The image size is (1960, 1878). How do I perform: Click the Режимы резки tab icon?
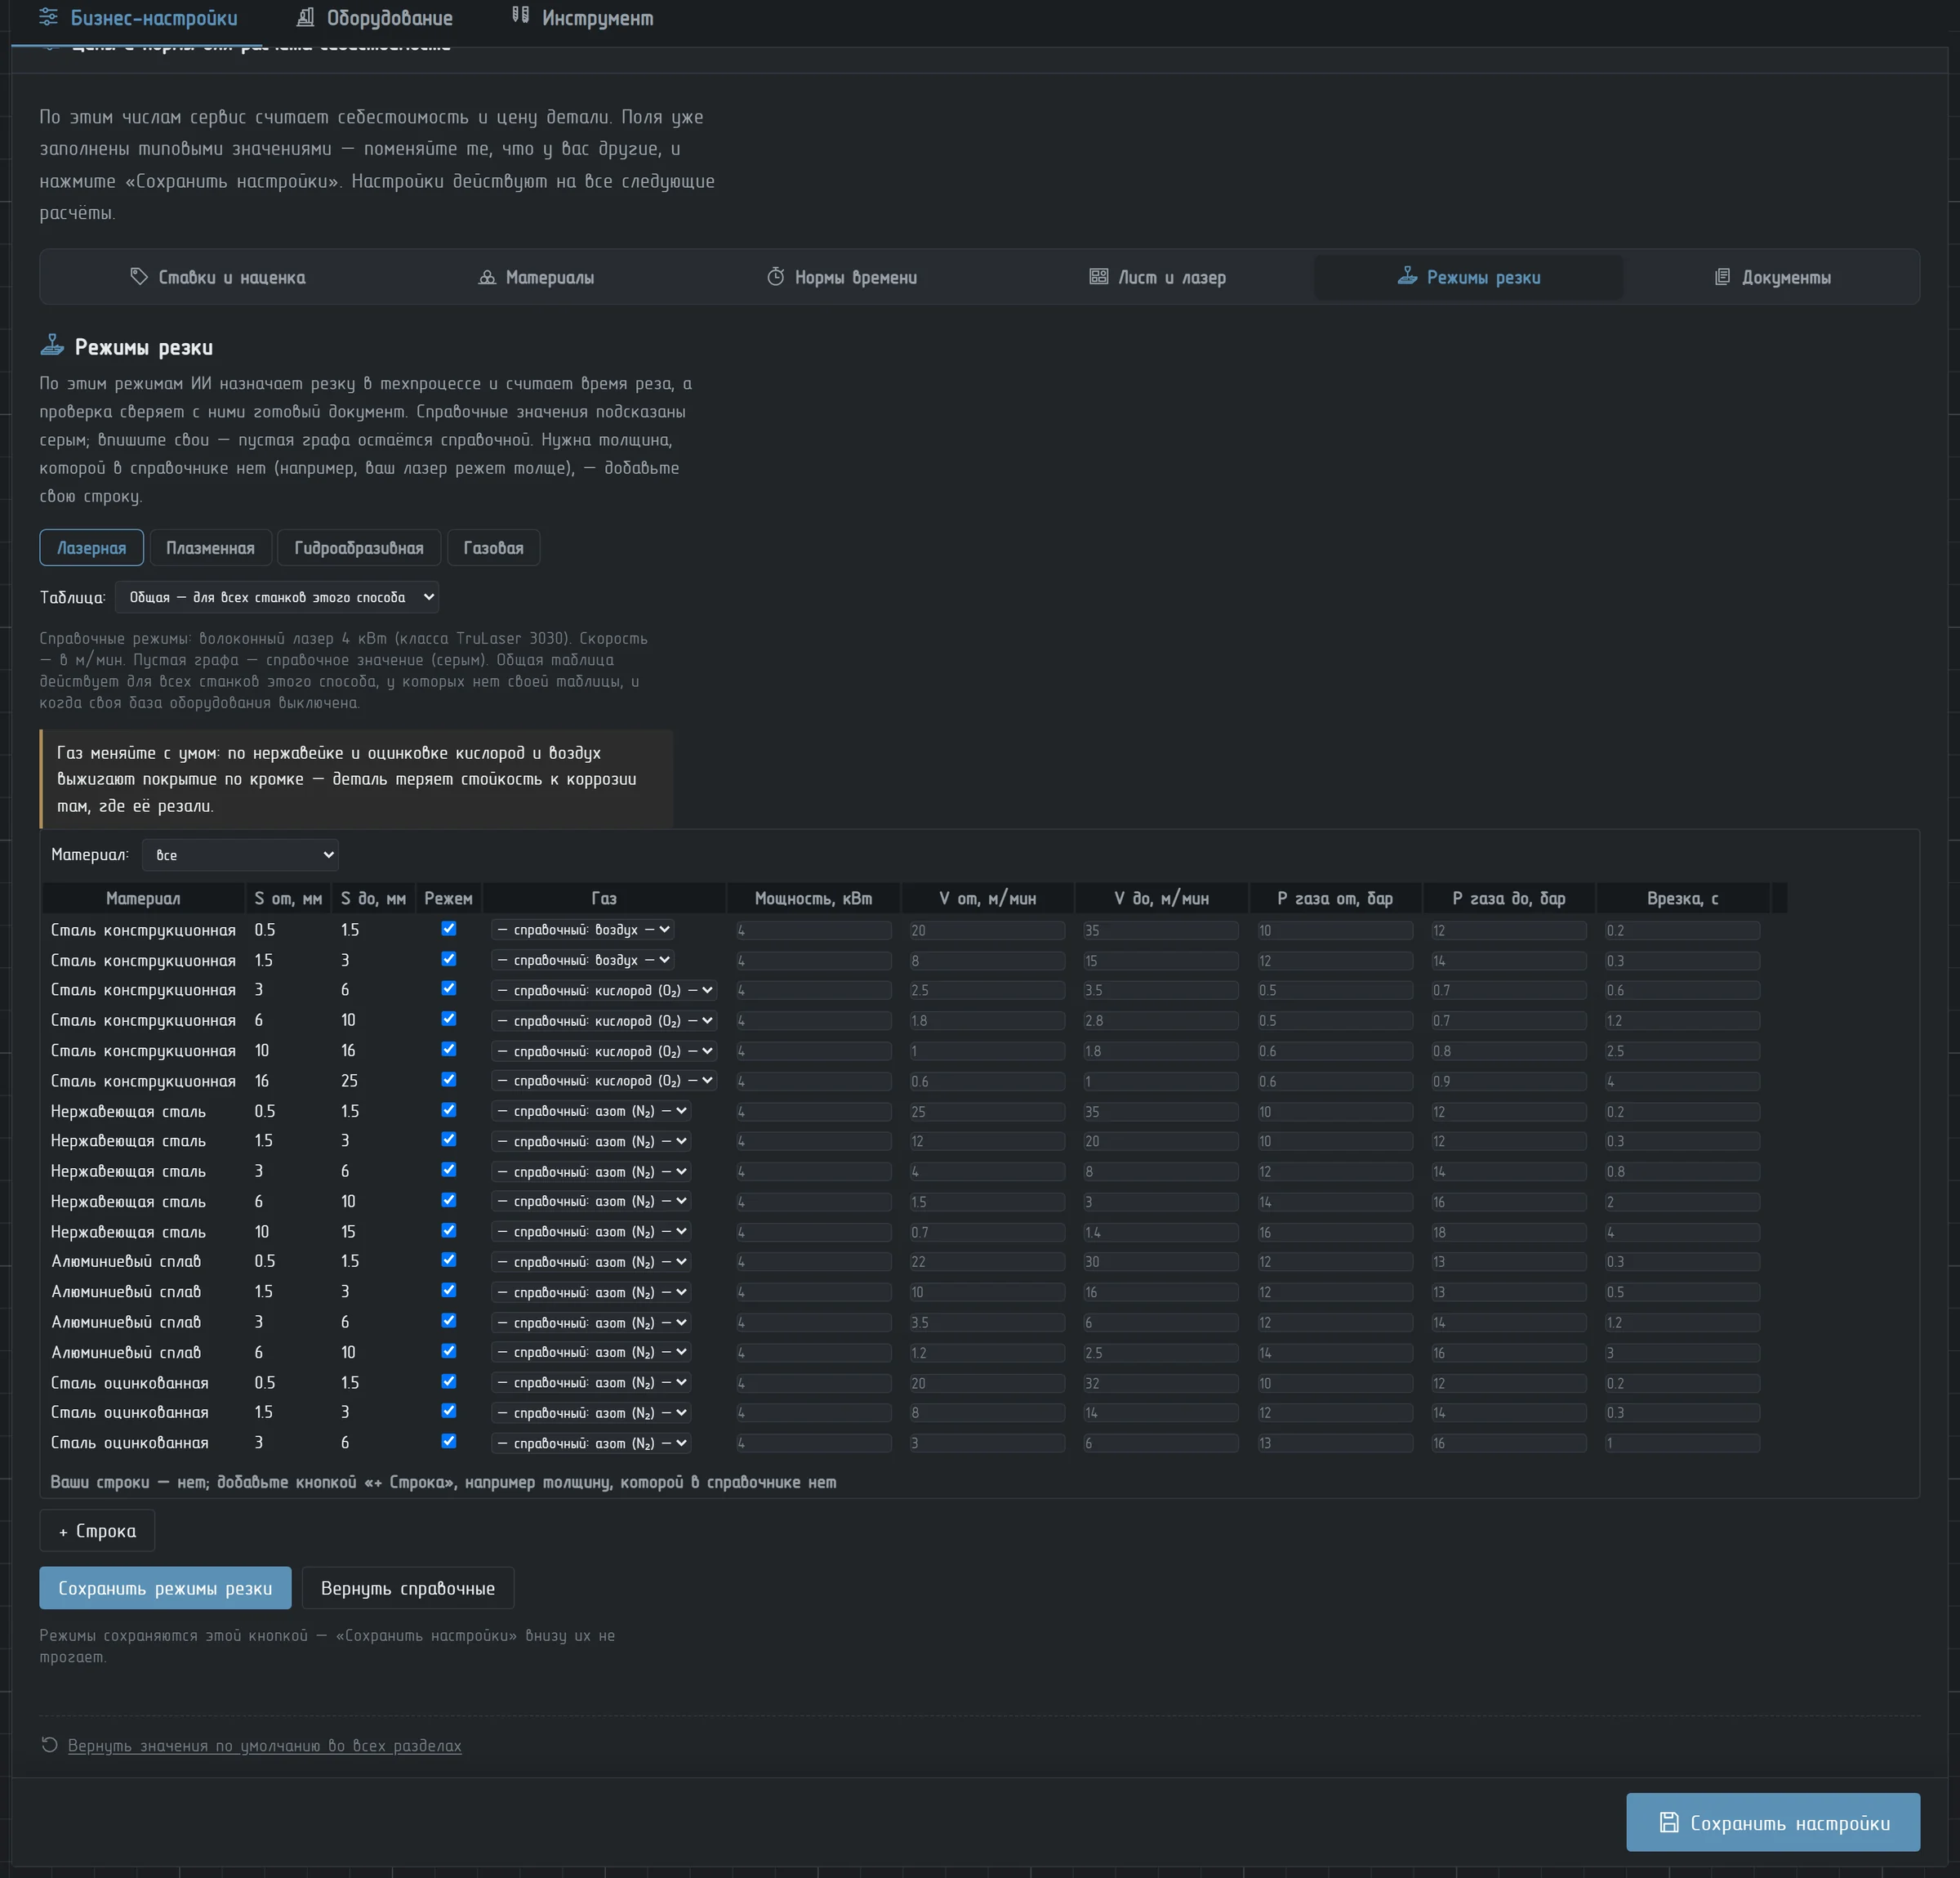[x=1407, y=275]
